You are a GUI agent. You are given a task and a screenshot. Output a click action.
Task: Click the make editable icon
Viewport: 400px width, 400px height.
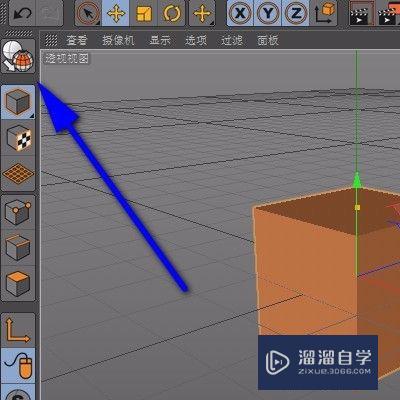coord(18,56)
